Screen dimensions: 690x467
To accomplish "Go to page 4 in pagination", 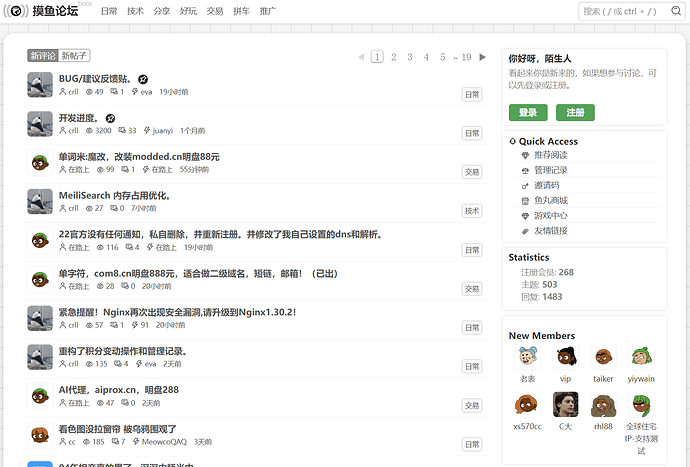I will 426,57.
